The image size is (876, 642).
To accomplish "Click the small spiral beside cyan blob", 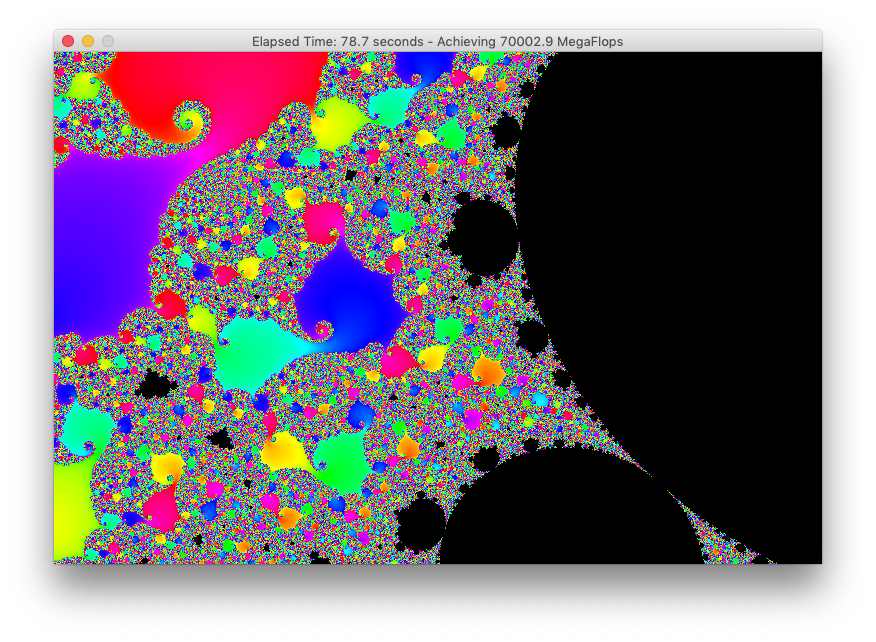I will tap(322, 328).
